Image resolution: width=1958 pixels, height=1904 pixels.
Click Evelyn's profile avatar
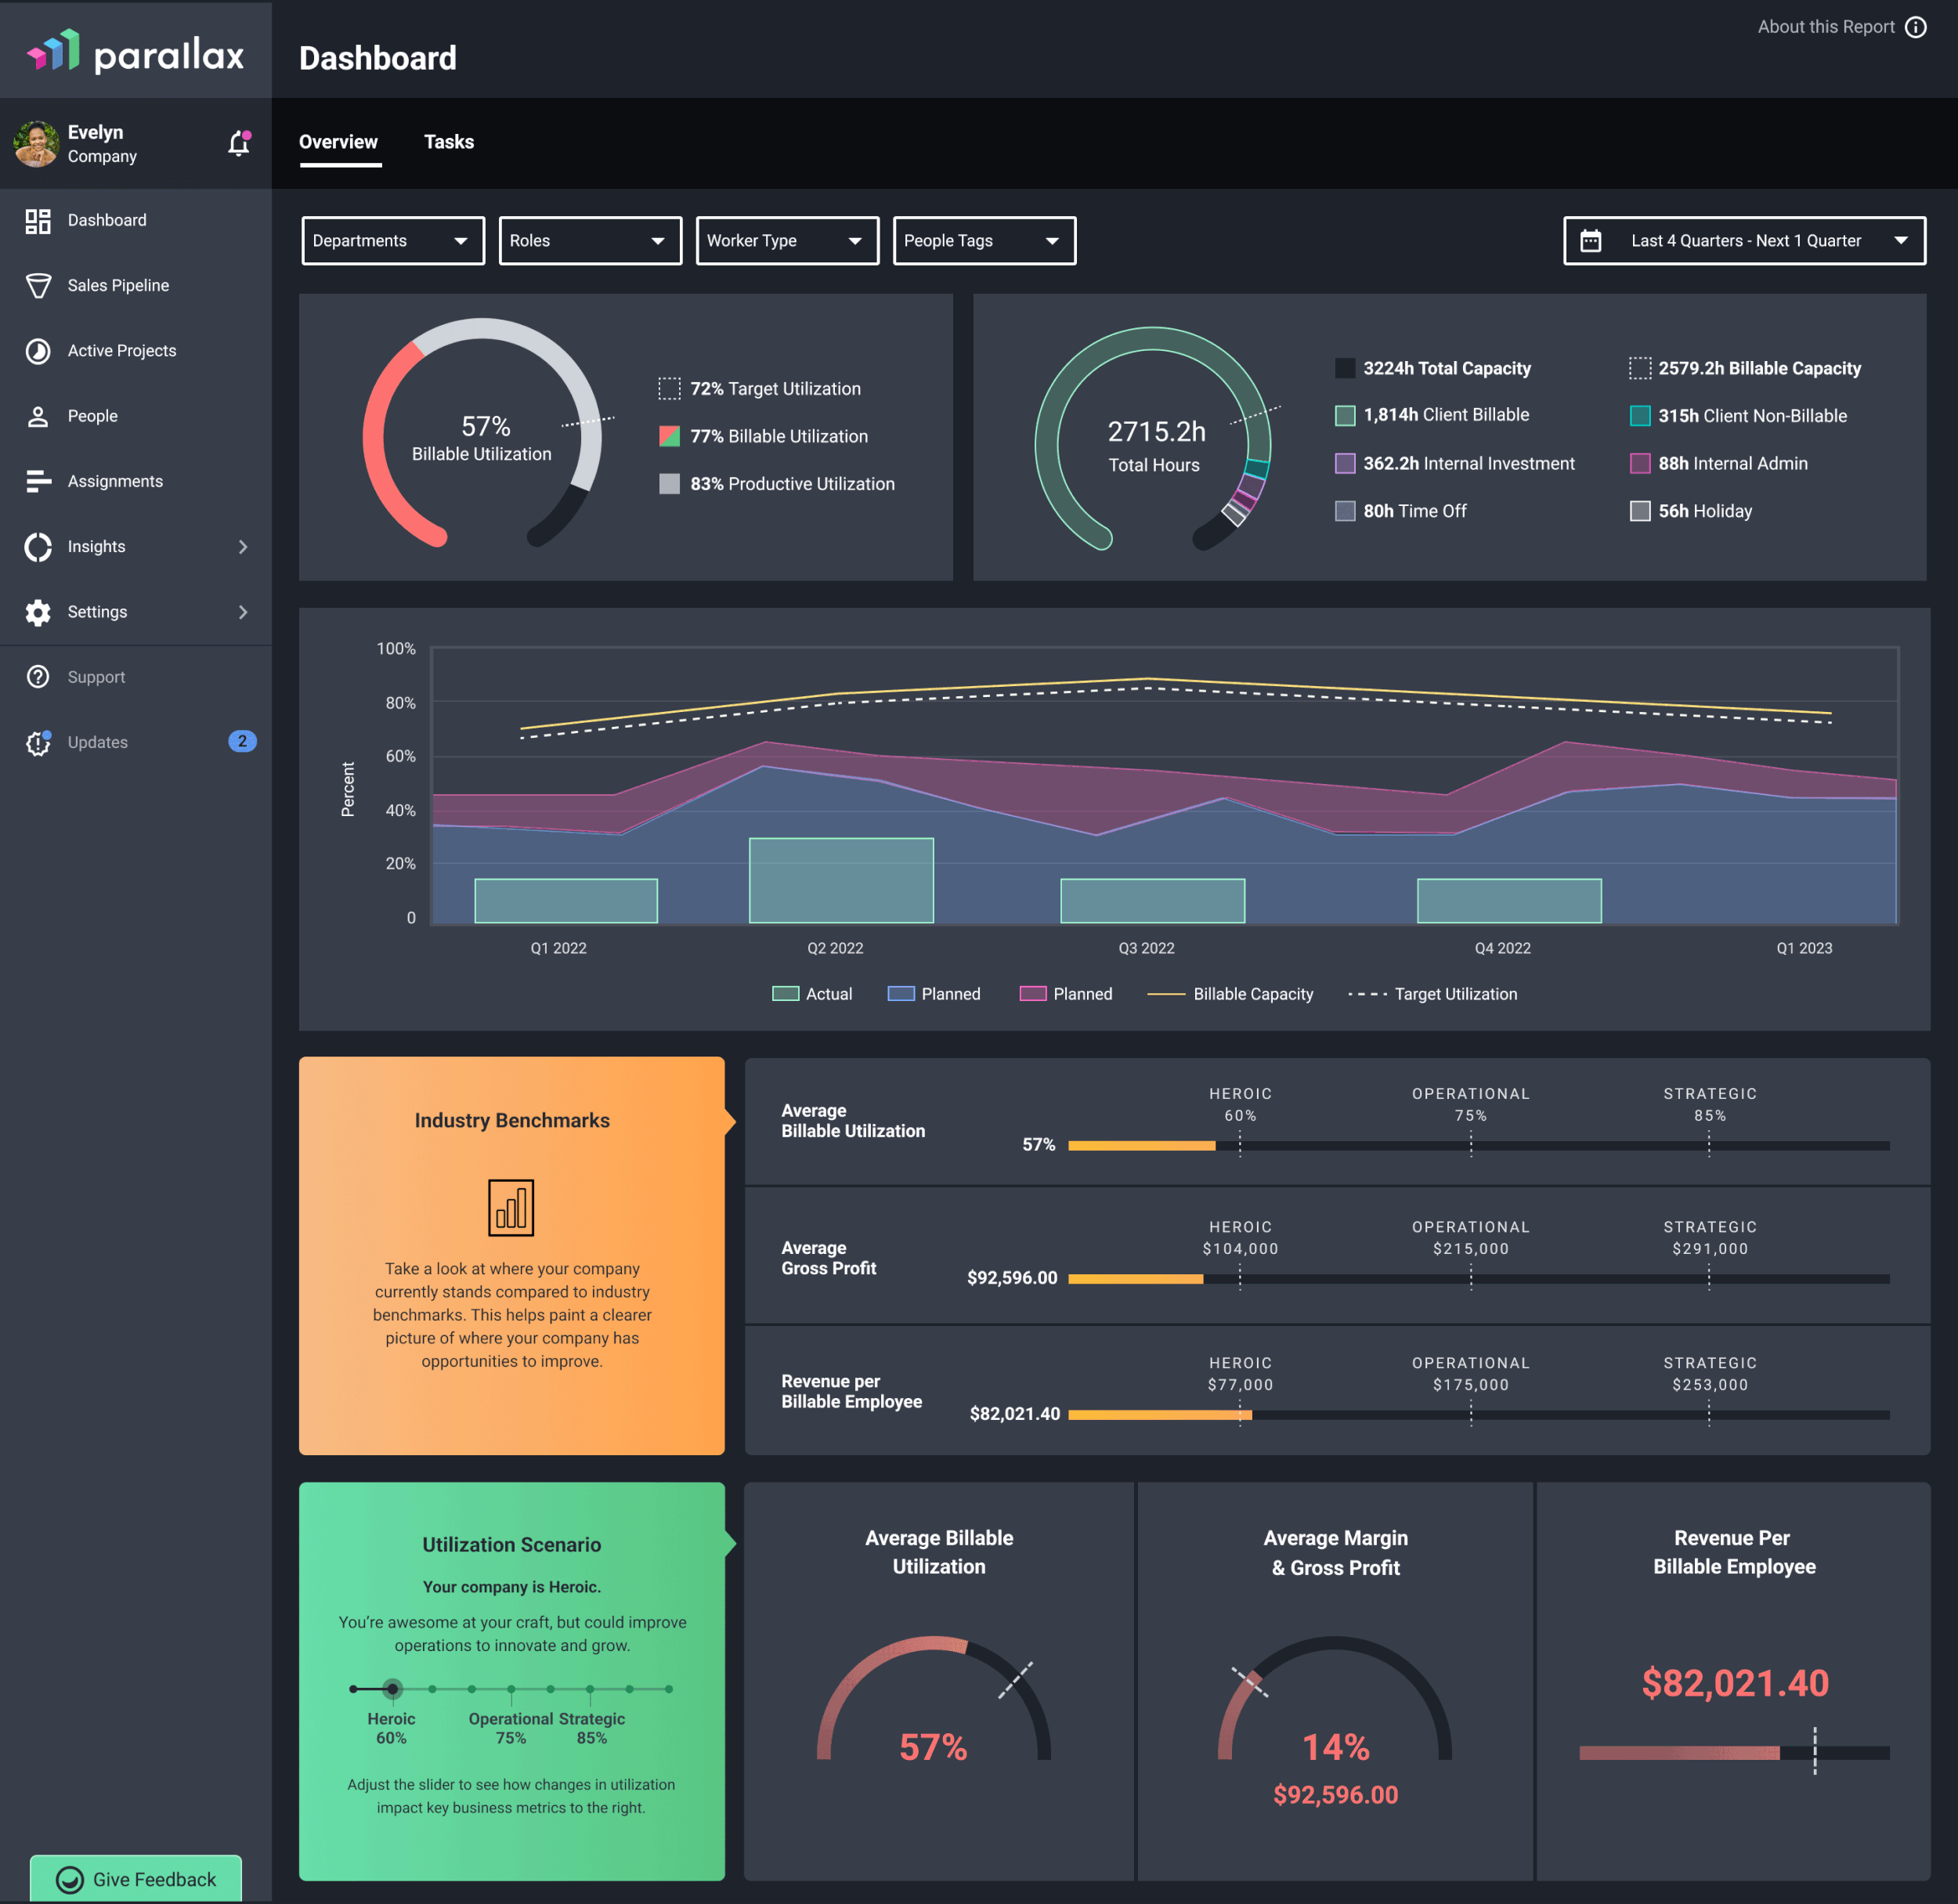point(37,144)
